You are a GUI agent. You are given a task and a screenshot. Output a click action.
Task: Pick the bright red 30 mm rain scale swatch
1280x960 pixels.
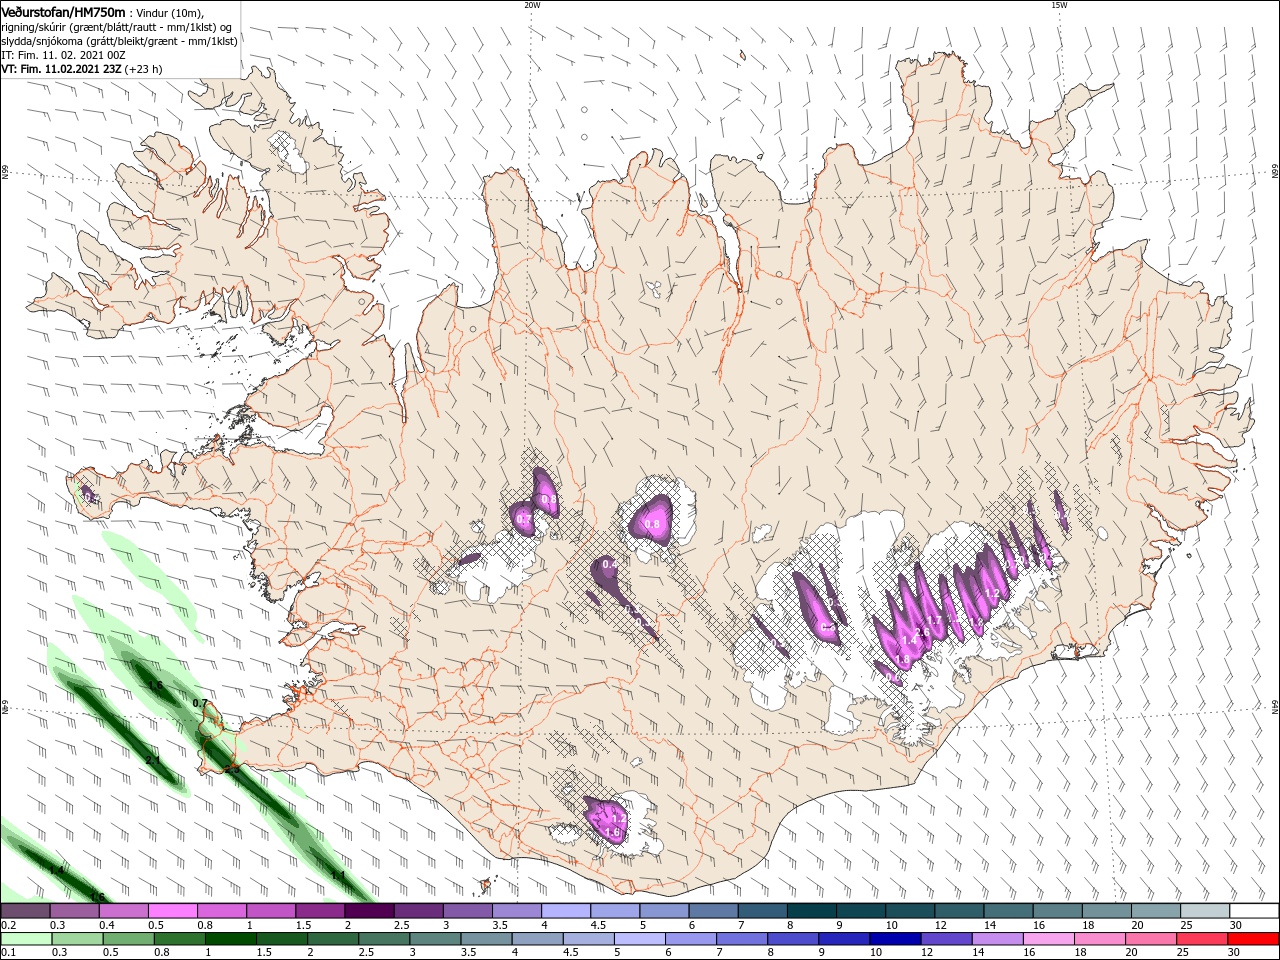point(1254,939)
